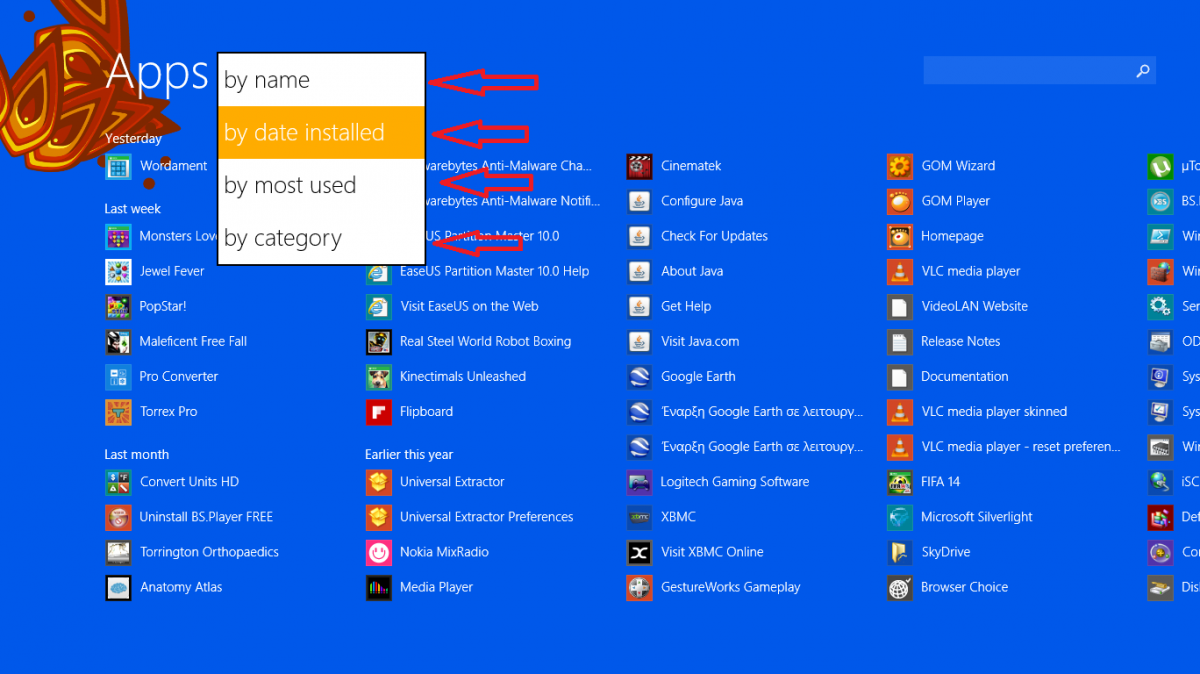
Task: Open Configure Java
Action: (685, 201)
